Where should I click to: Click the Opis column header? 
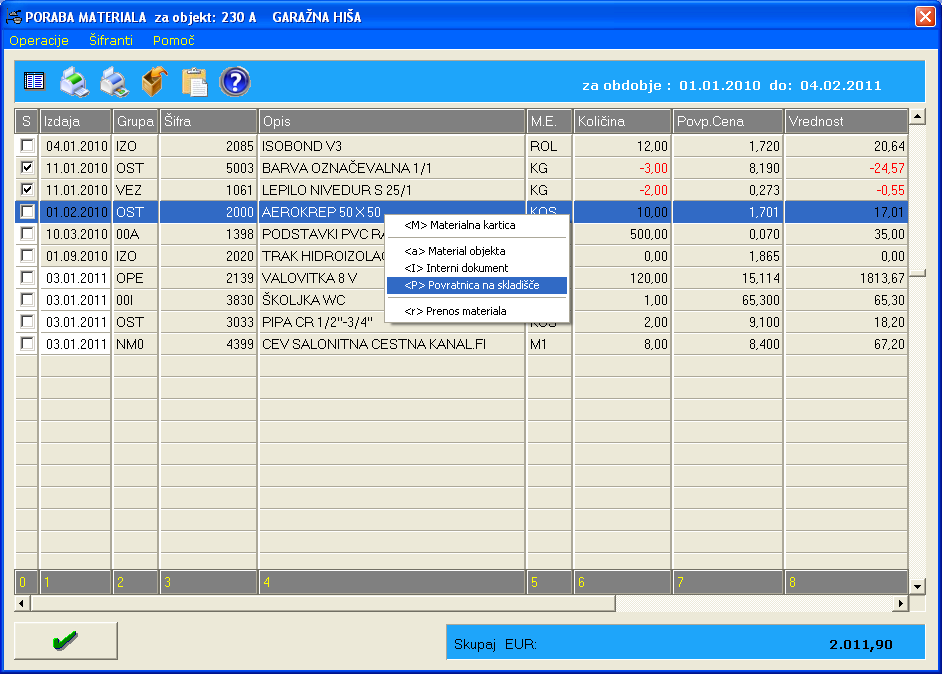(392, 121)
